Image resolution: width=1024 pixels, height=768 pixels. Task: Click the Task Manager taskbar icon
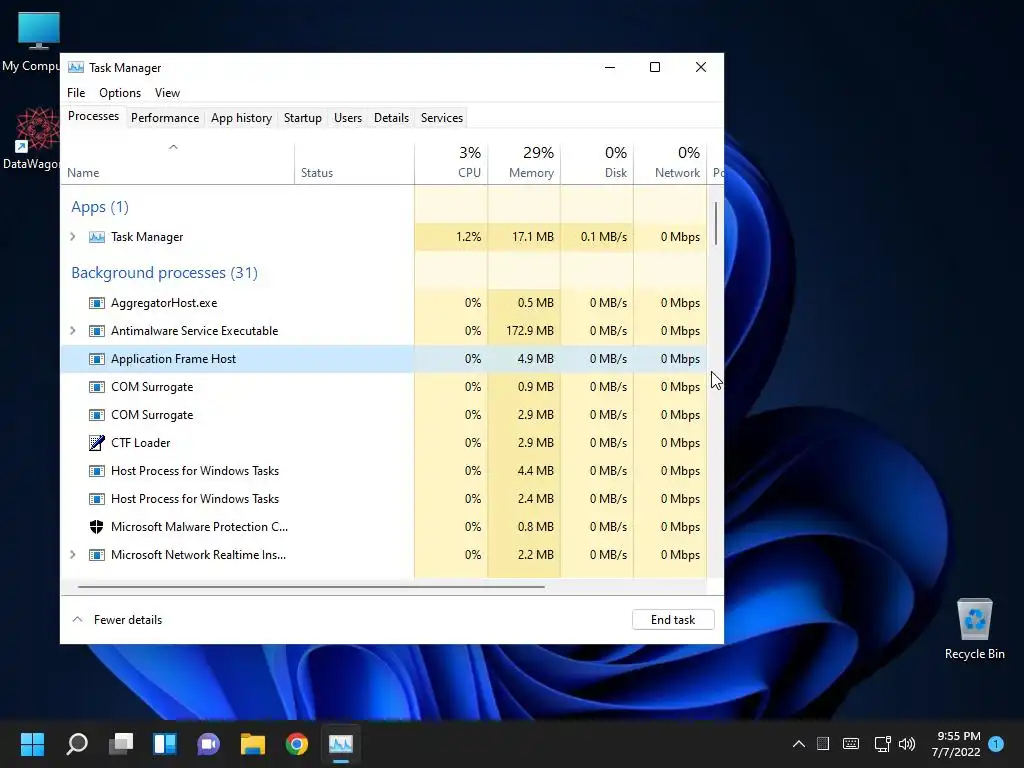pos(341,744)
